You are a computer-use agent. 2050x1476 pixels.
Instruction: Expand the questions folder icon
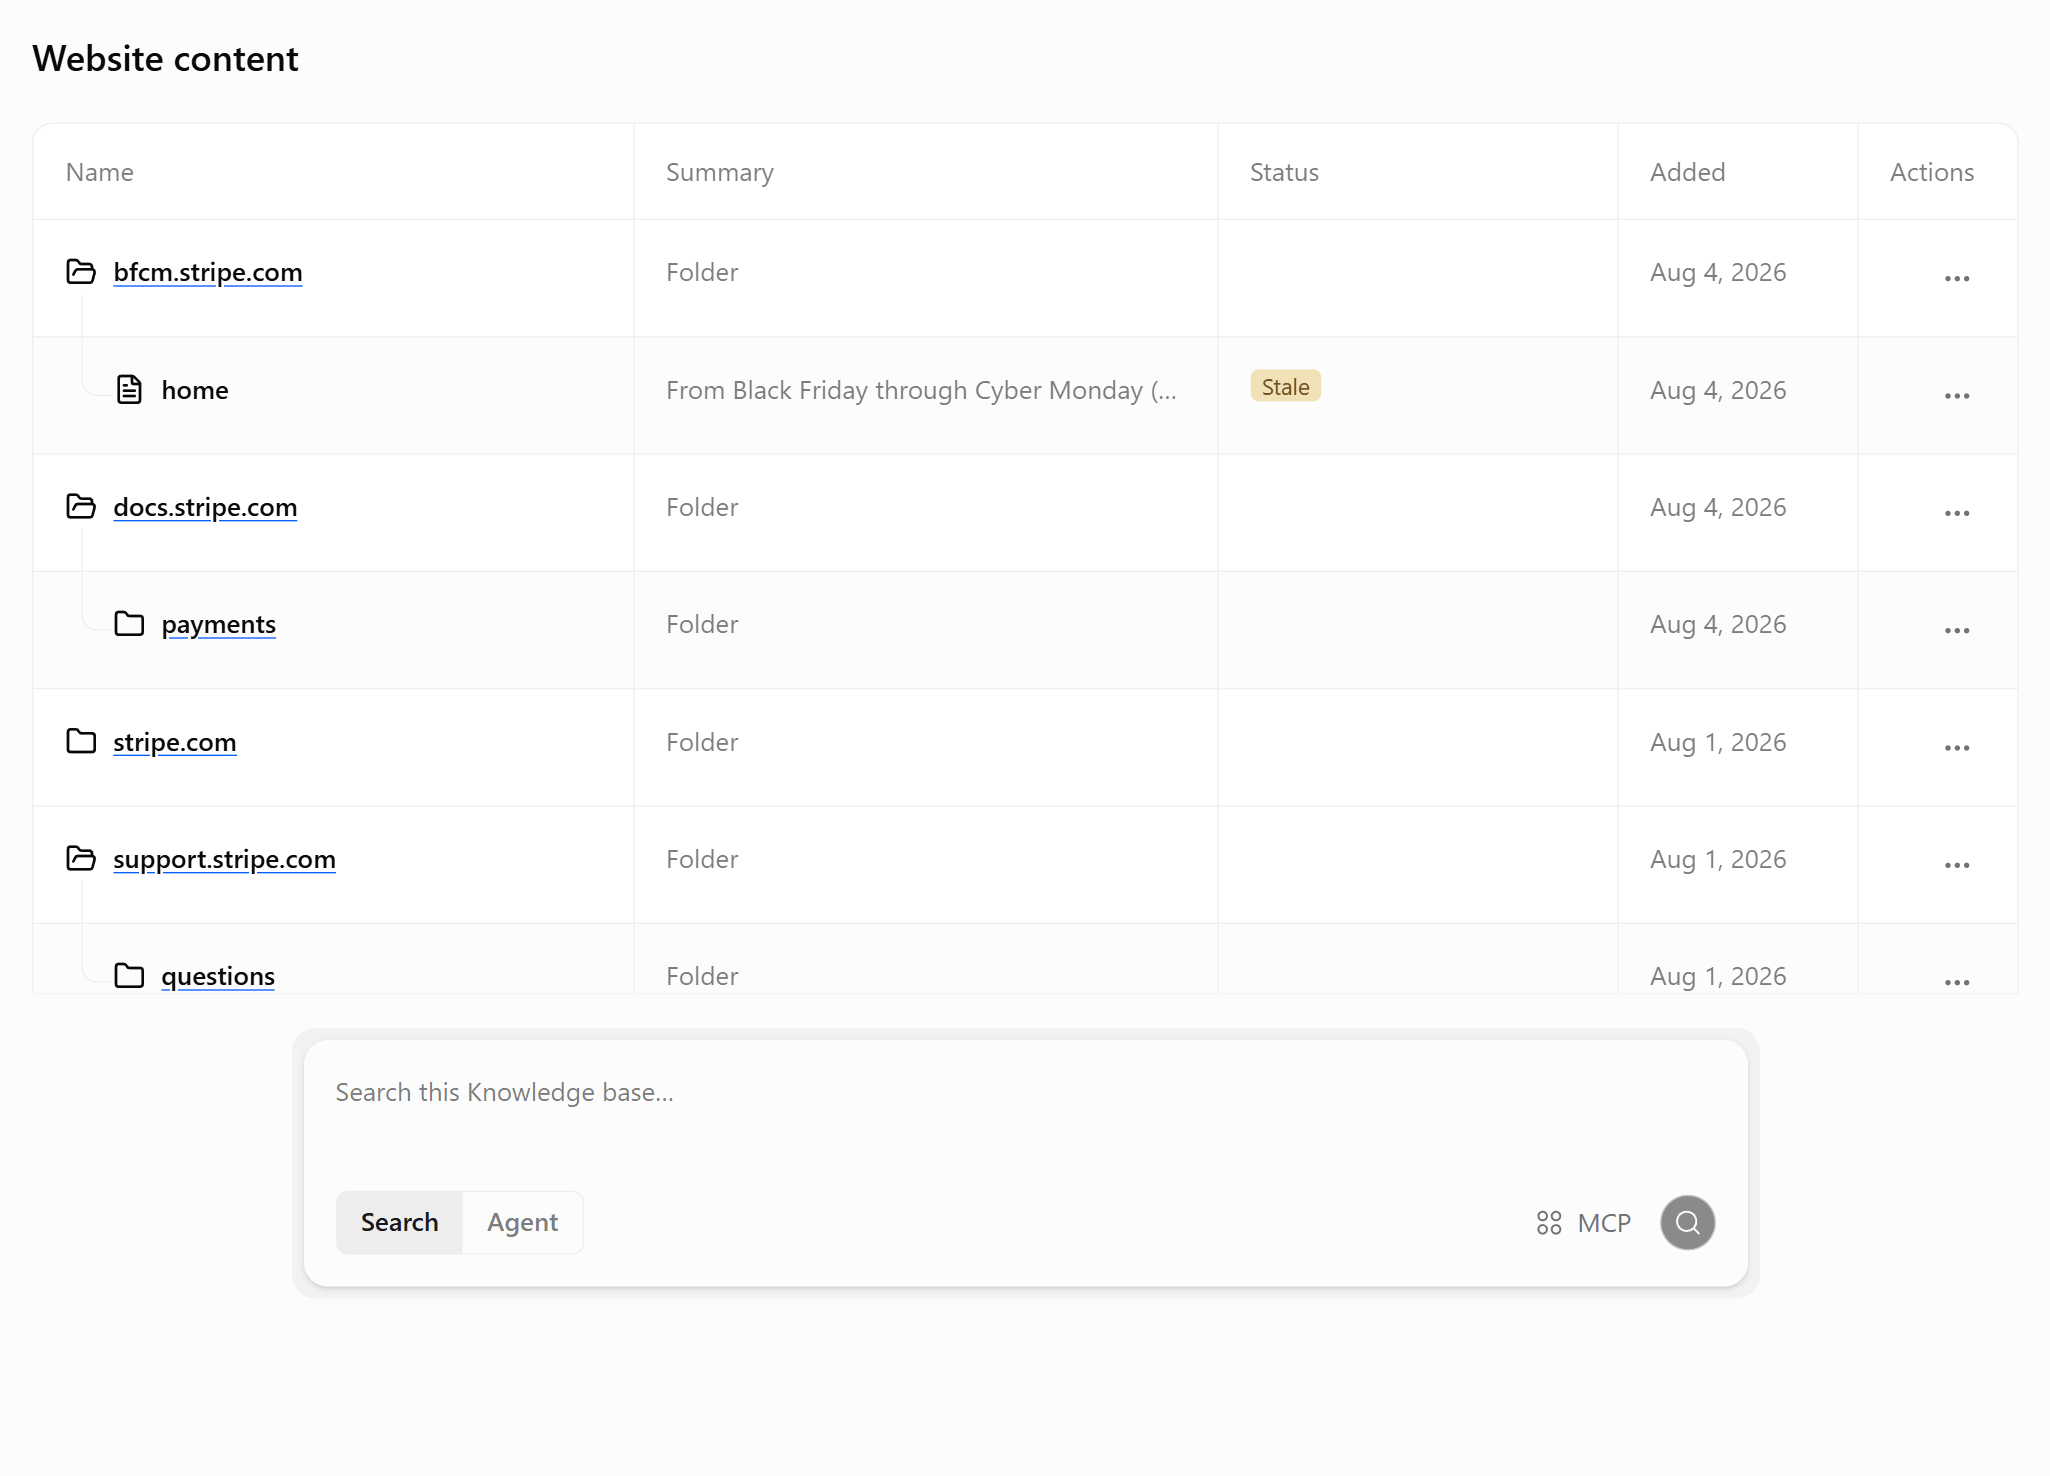(x=129, y=975)
